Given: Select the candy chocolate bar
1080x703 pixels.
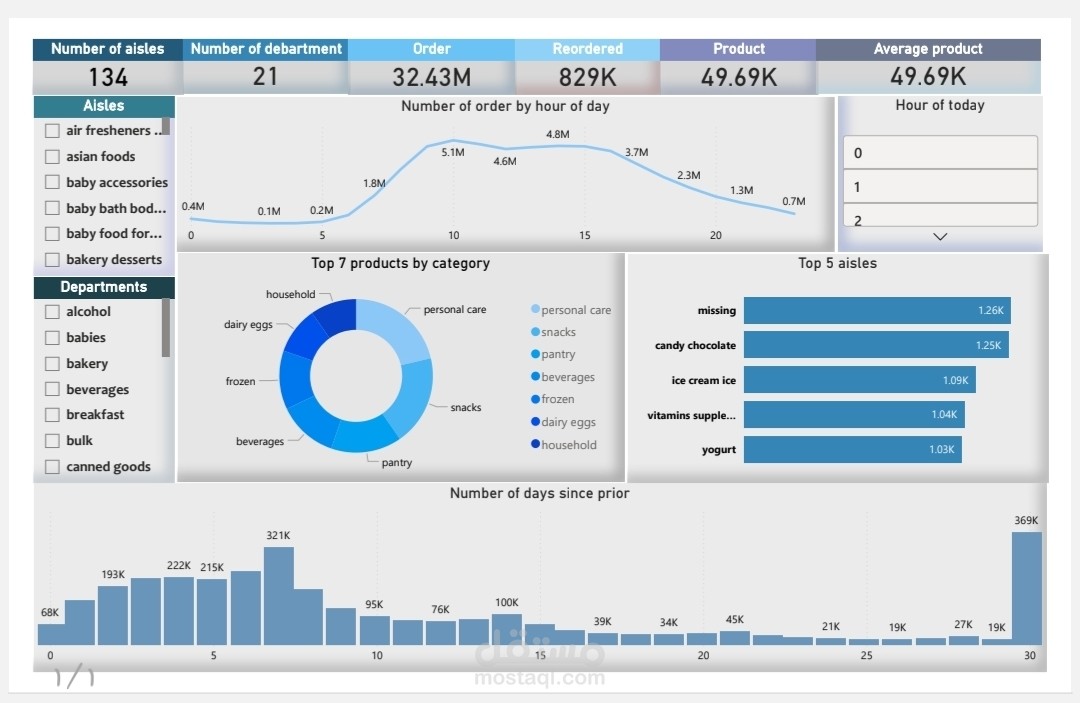Looking at the screenshot, I should click(876, 345).
